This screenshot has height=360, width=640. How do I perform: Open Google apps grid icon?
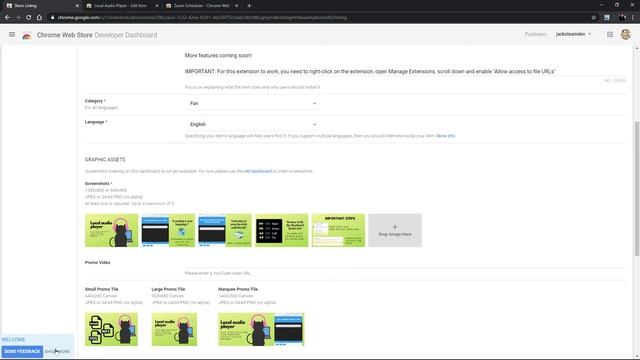point(610,35)
